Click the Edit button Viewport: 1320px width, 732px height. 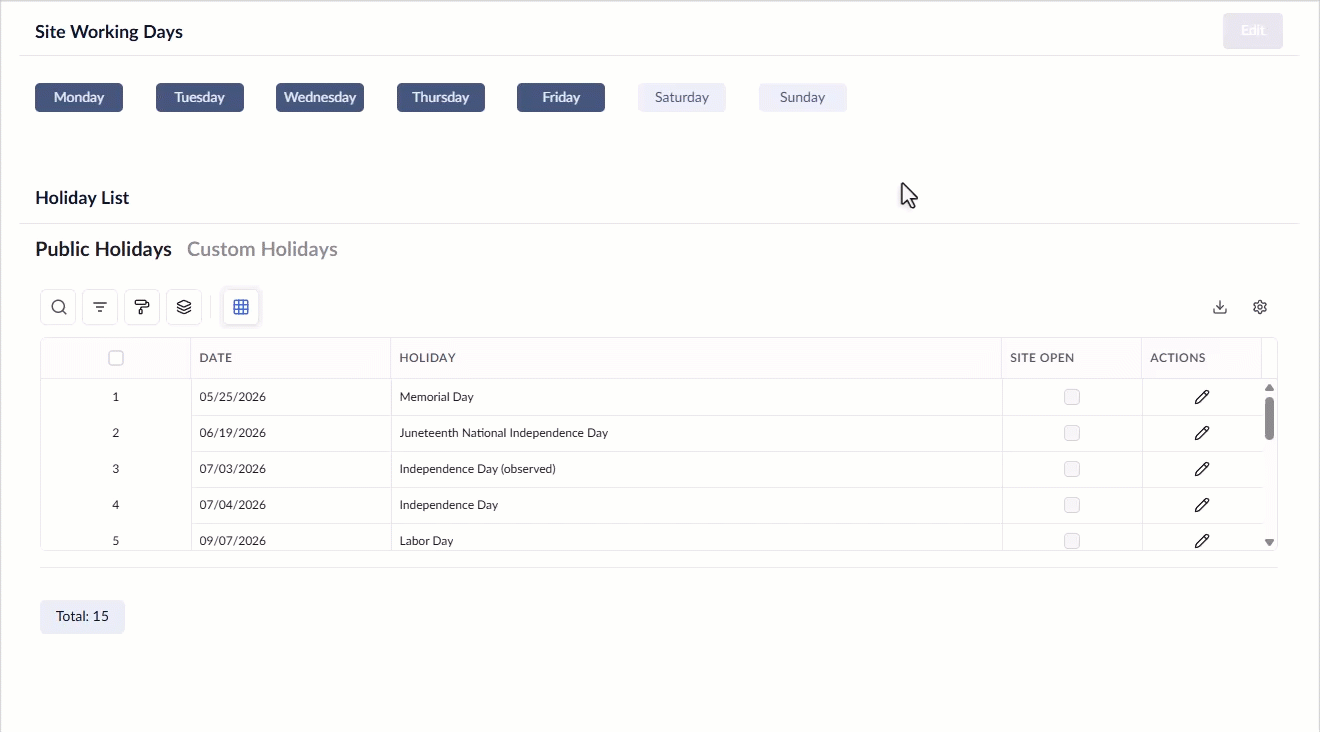pos(1253,31)
